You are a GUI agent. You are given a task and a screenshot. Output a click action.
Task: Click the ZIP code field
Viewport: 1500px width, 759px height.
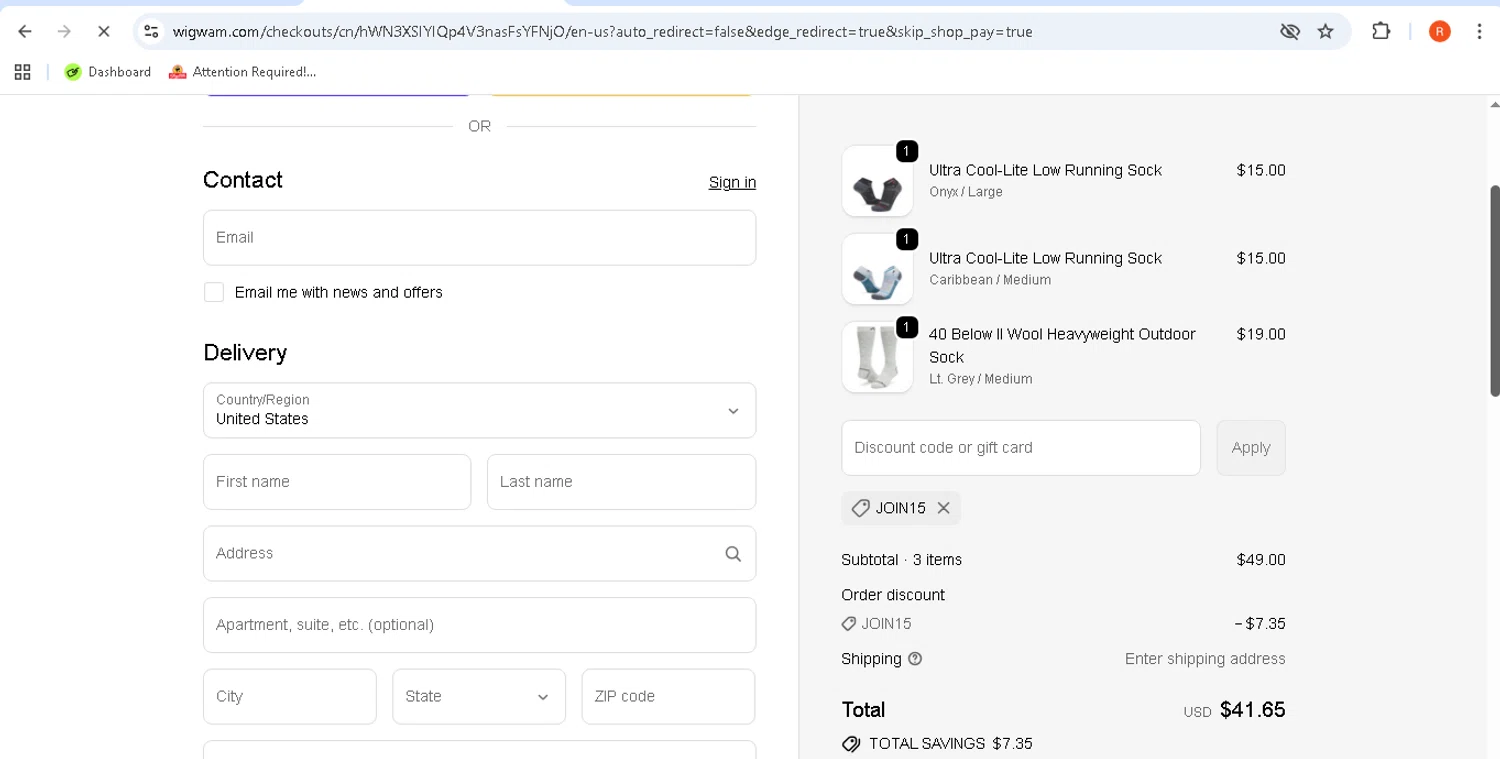point(668,696)
